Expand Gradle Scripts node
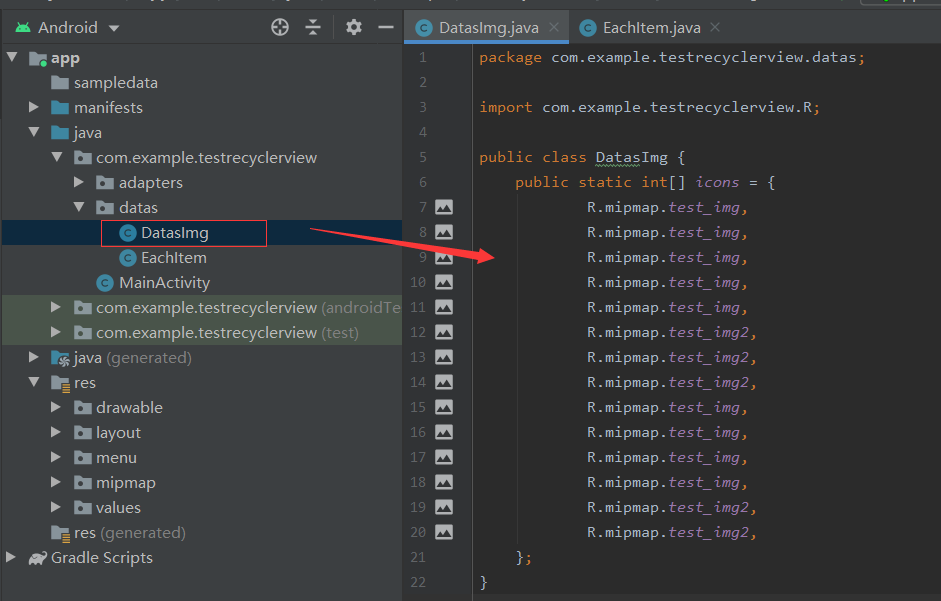This screenshot has height=601, width=941. point(11,557)
